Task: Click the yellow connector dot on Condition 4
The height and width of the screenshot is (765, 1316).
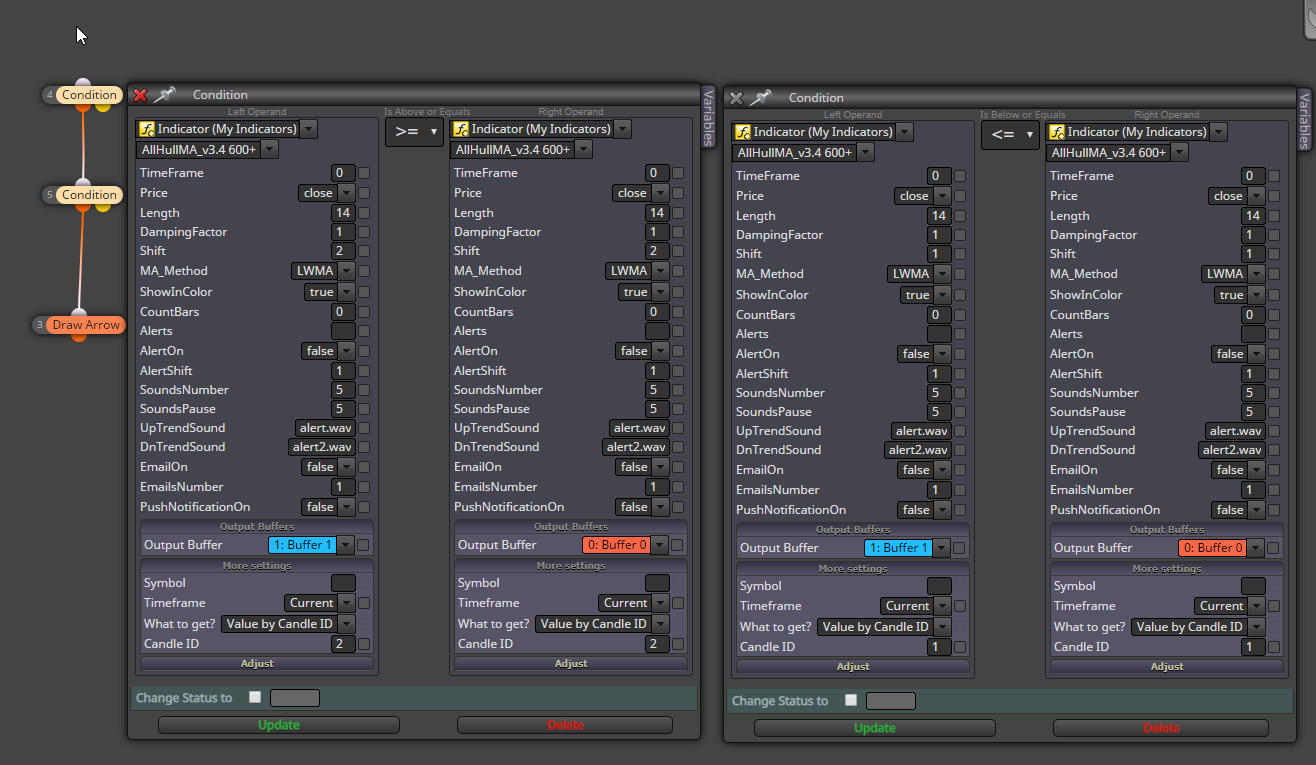Action: click(103, 107)
